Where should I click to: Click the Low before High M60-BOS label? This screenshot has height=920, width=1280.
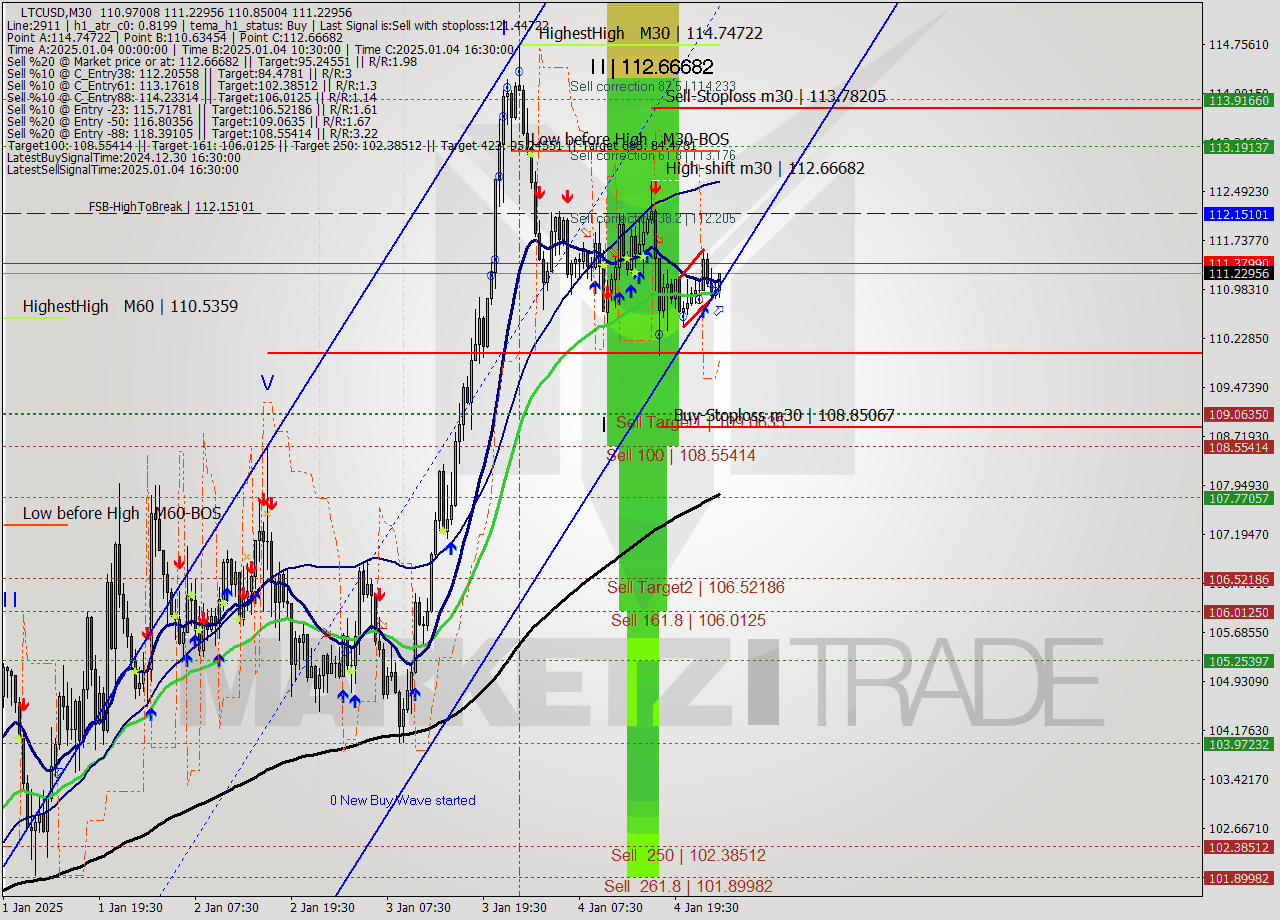click(122, 513)
